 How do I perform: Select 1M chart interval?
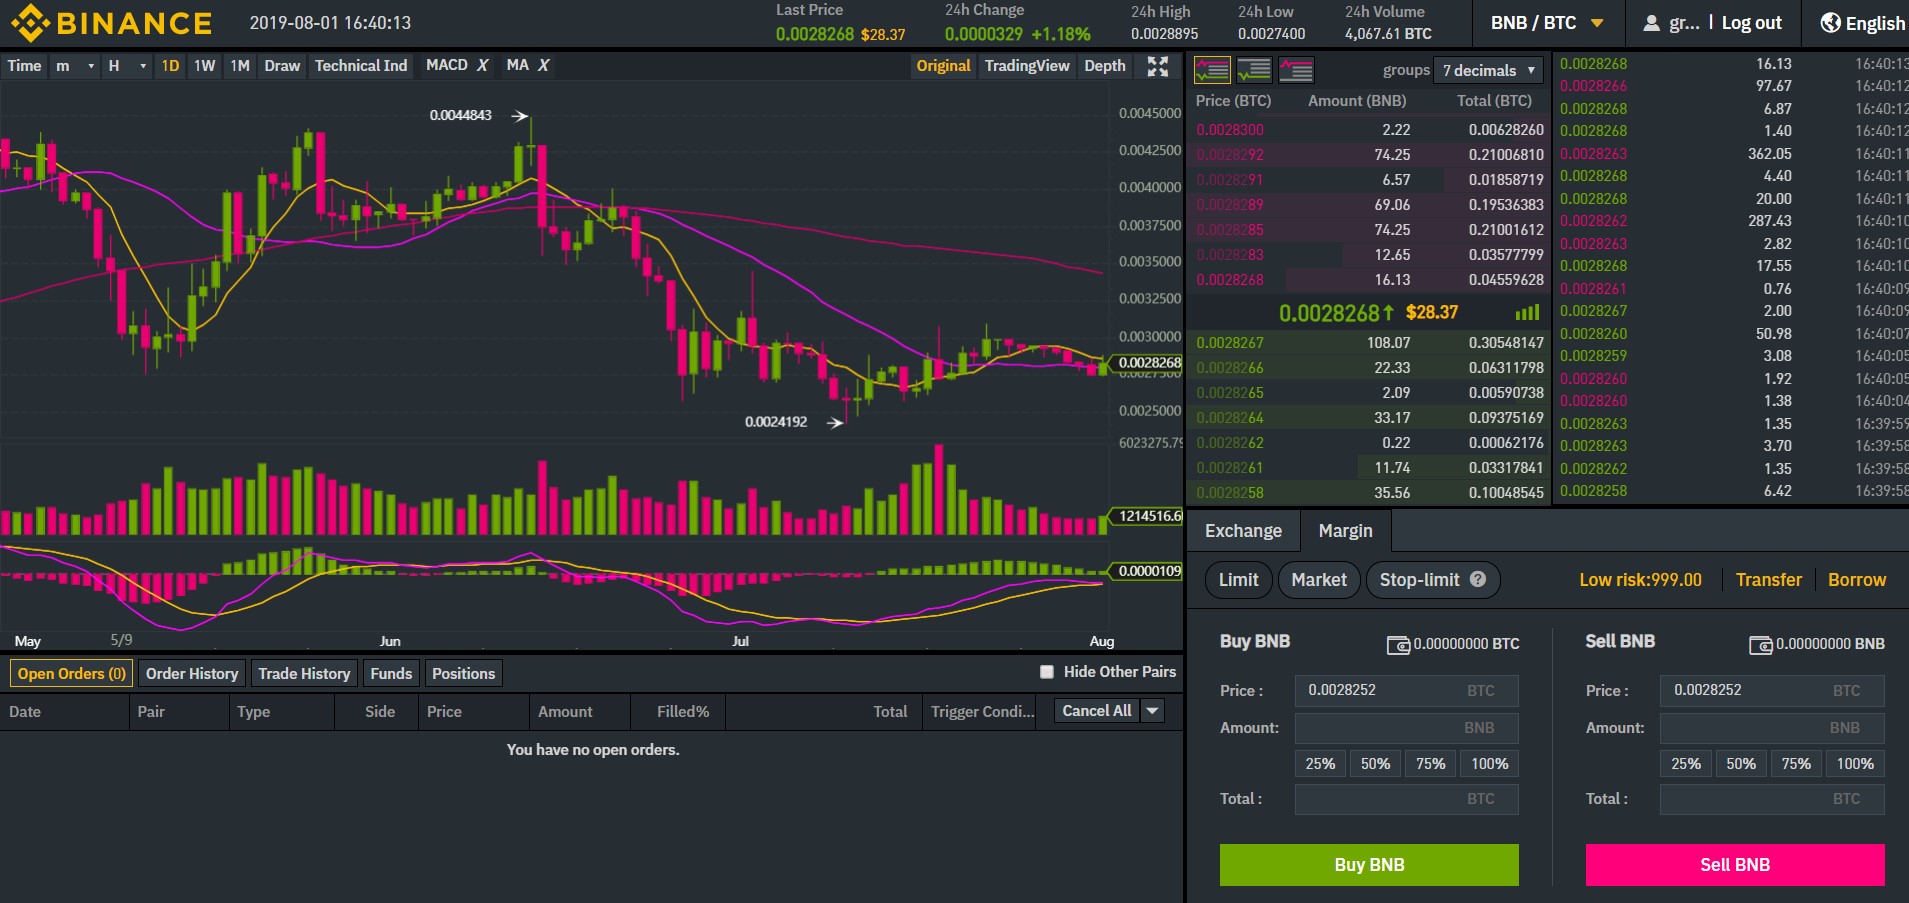tap(240, 66)
